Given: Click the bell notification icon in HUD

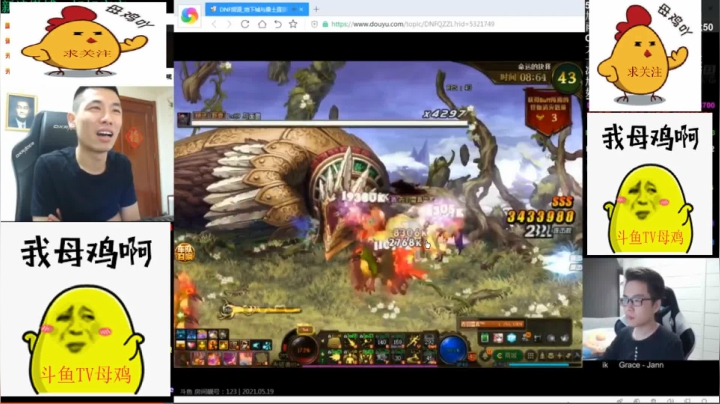Looking at the screenshot, I should tap(485, 356).
